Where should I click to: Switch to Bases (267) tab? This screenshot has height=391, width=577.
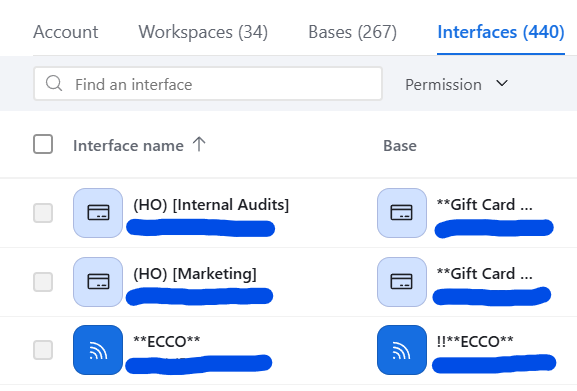coord(352,32)
